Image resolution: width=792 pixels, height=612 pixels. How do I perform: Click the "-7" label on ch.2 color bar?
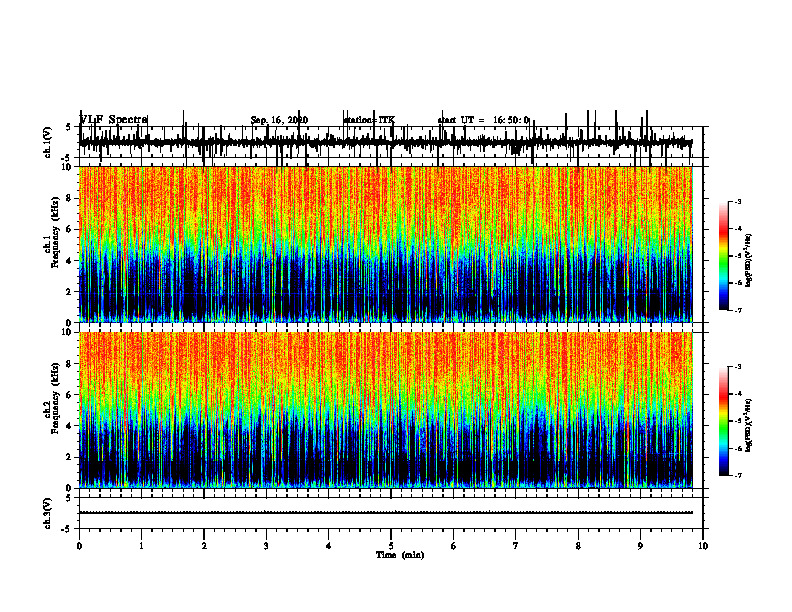[738, 476]
